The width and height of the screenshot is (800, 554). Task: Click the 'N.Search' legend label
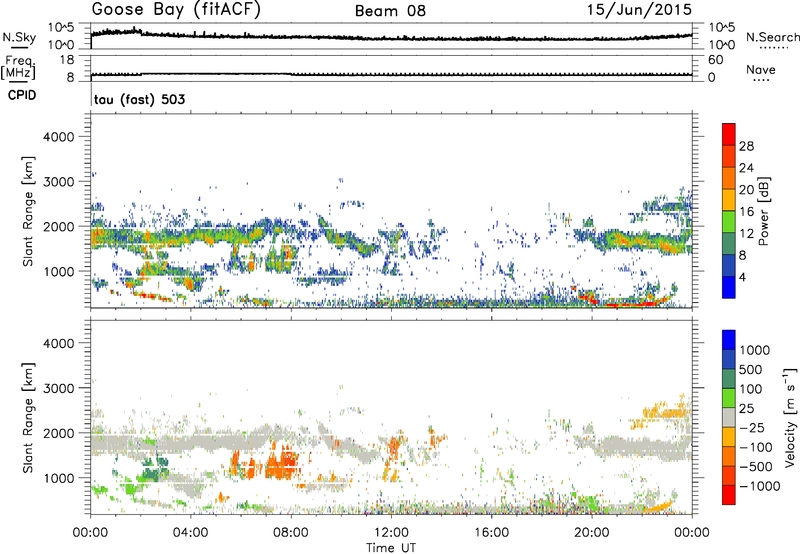point(772,37)
